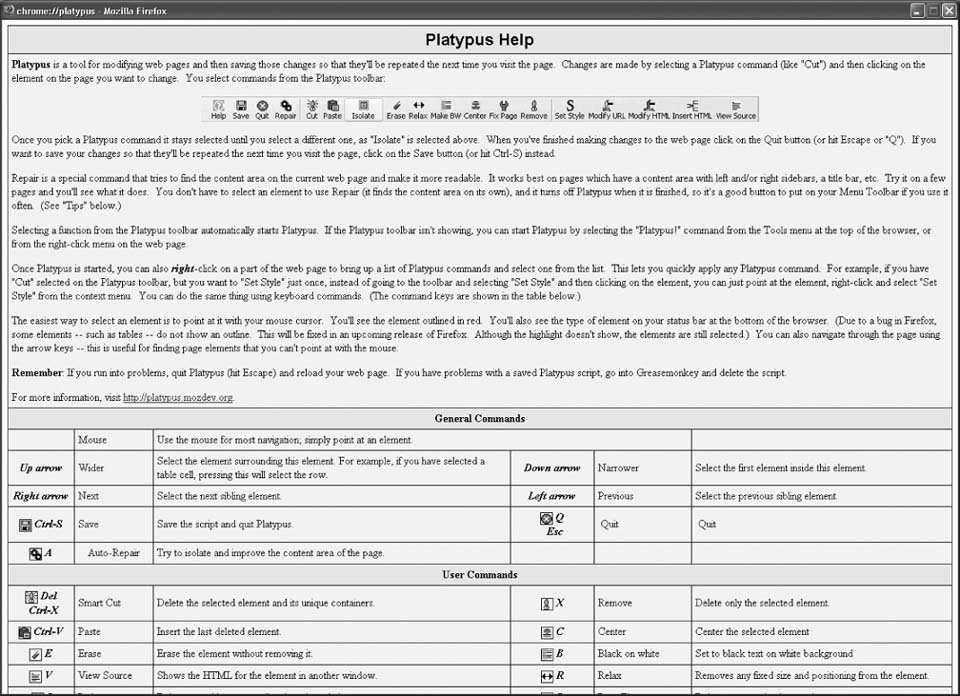This screenshot has height=696, width=960.
Task: Select the Modify URL tool in toolbar
Action: (x=607, y=109)
